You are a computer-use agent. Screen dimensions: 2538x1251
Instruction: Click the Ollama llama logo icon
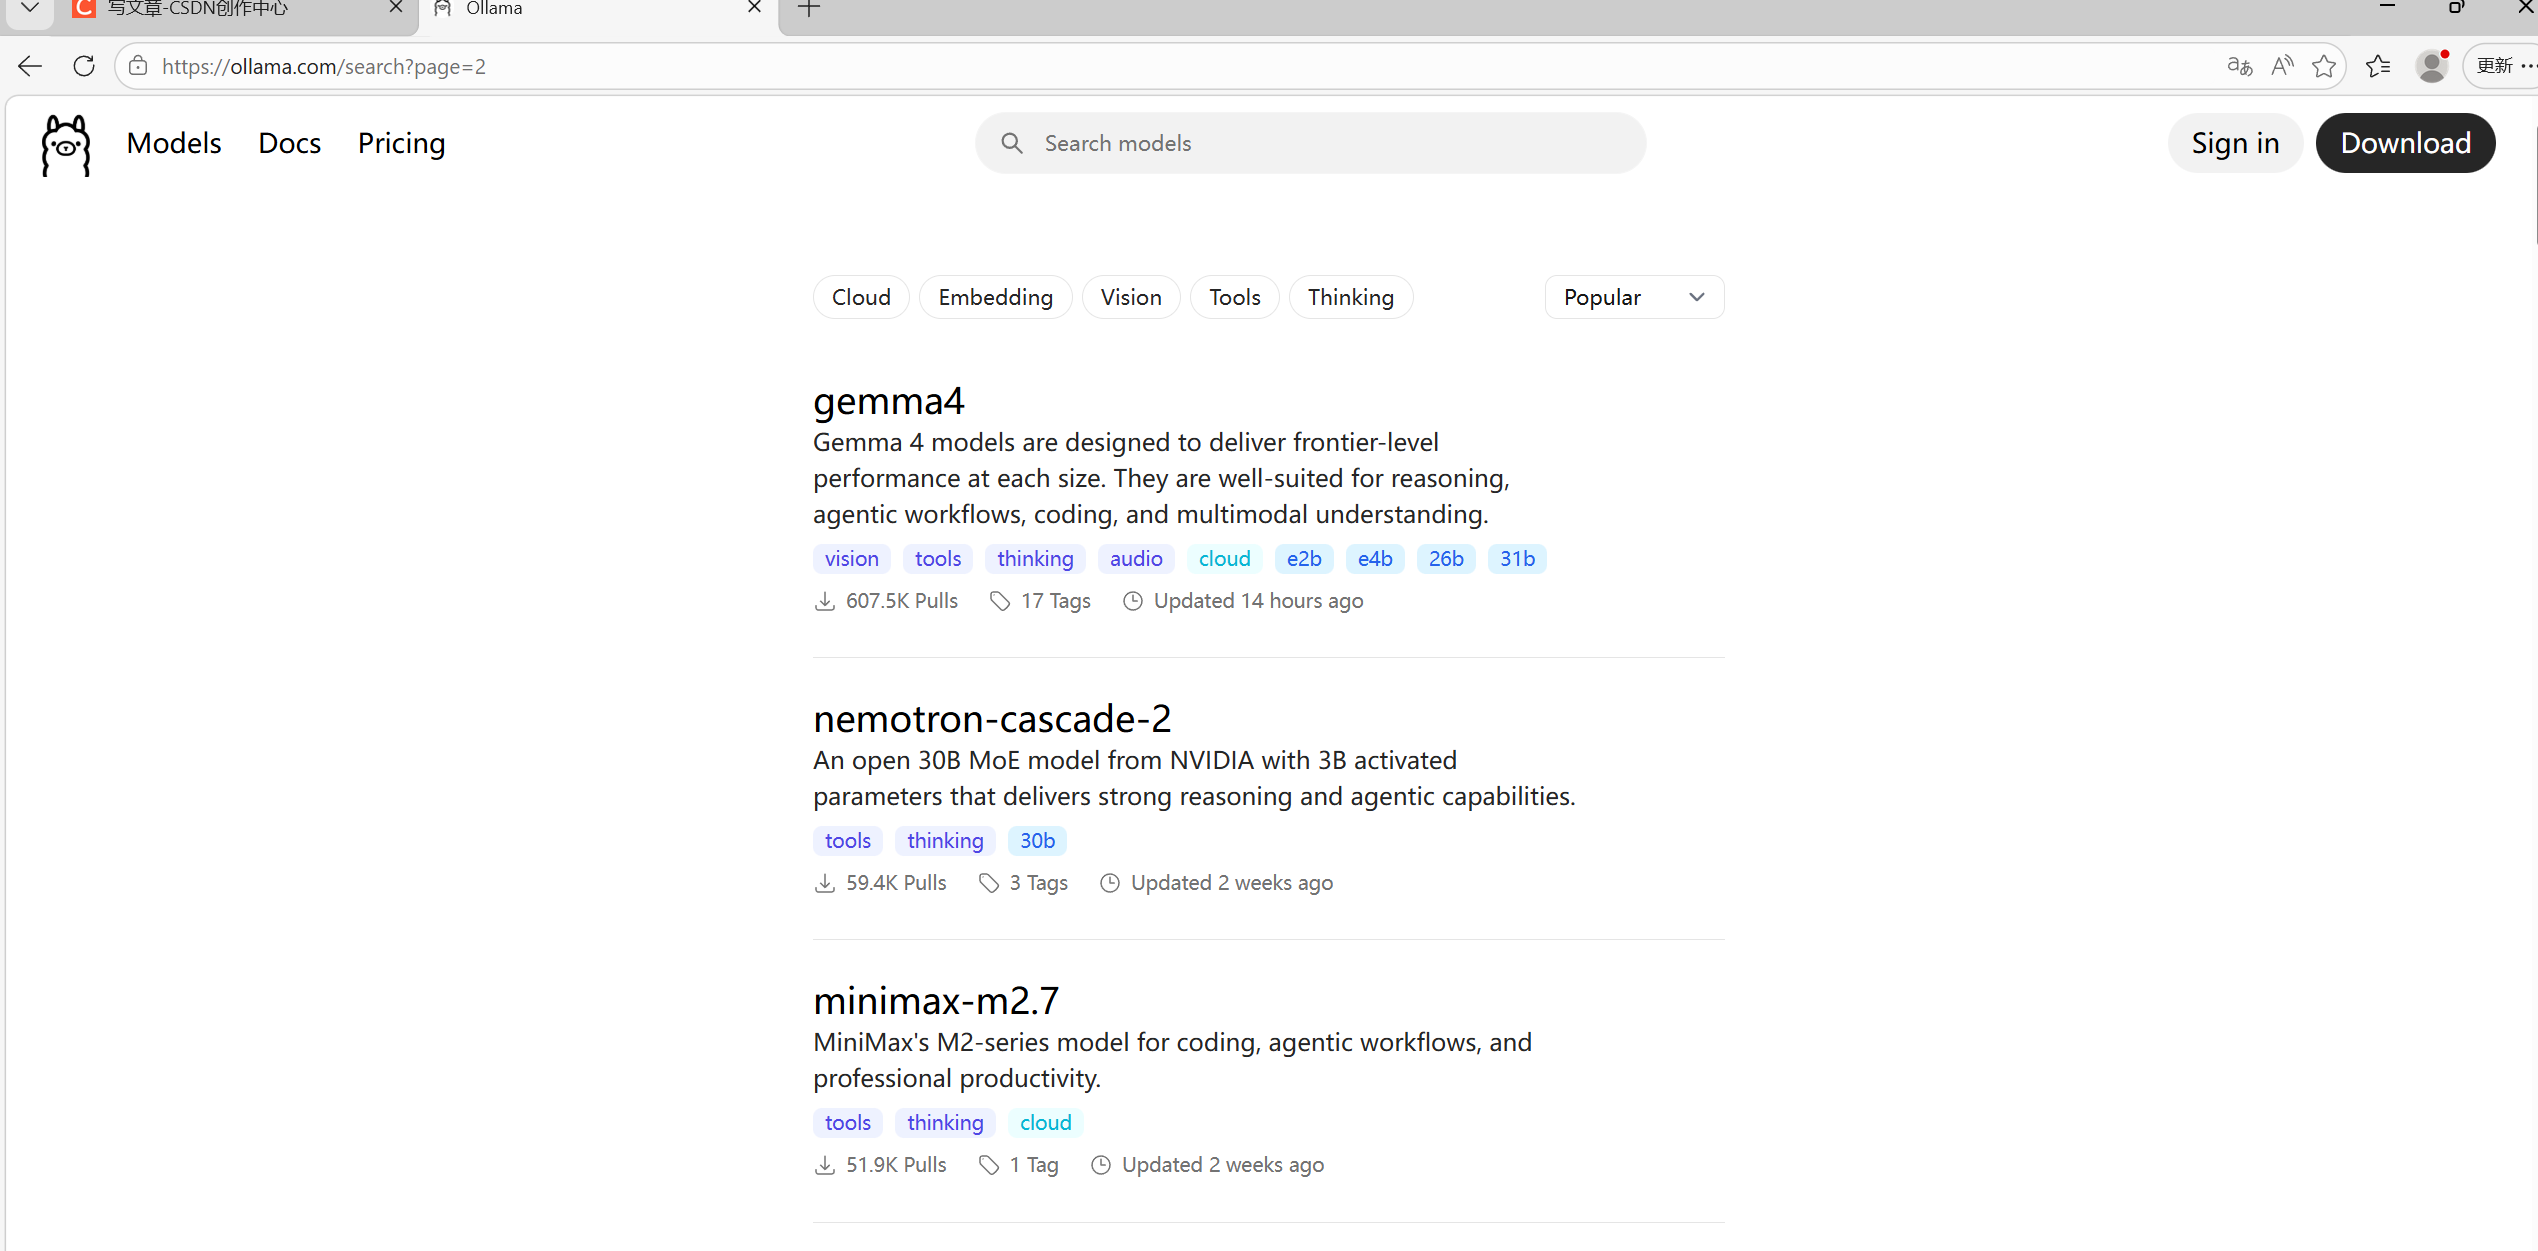click(x=66, y=145)
